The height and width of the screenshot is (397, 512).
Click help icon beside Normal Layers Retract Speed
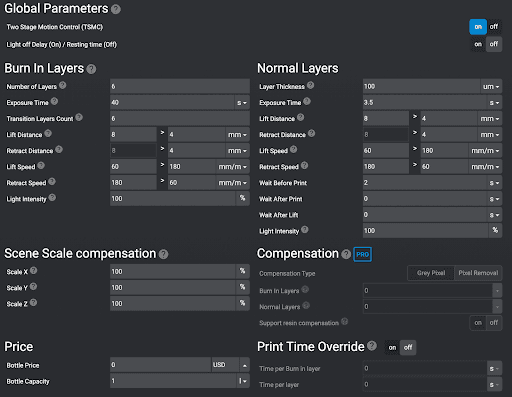click(305, 165)
